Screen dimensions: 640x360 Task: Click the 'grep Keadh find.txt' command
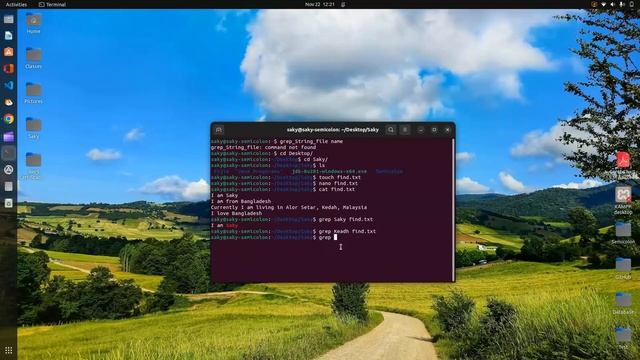[347, 231]
